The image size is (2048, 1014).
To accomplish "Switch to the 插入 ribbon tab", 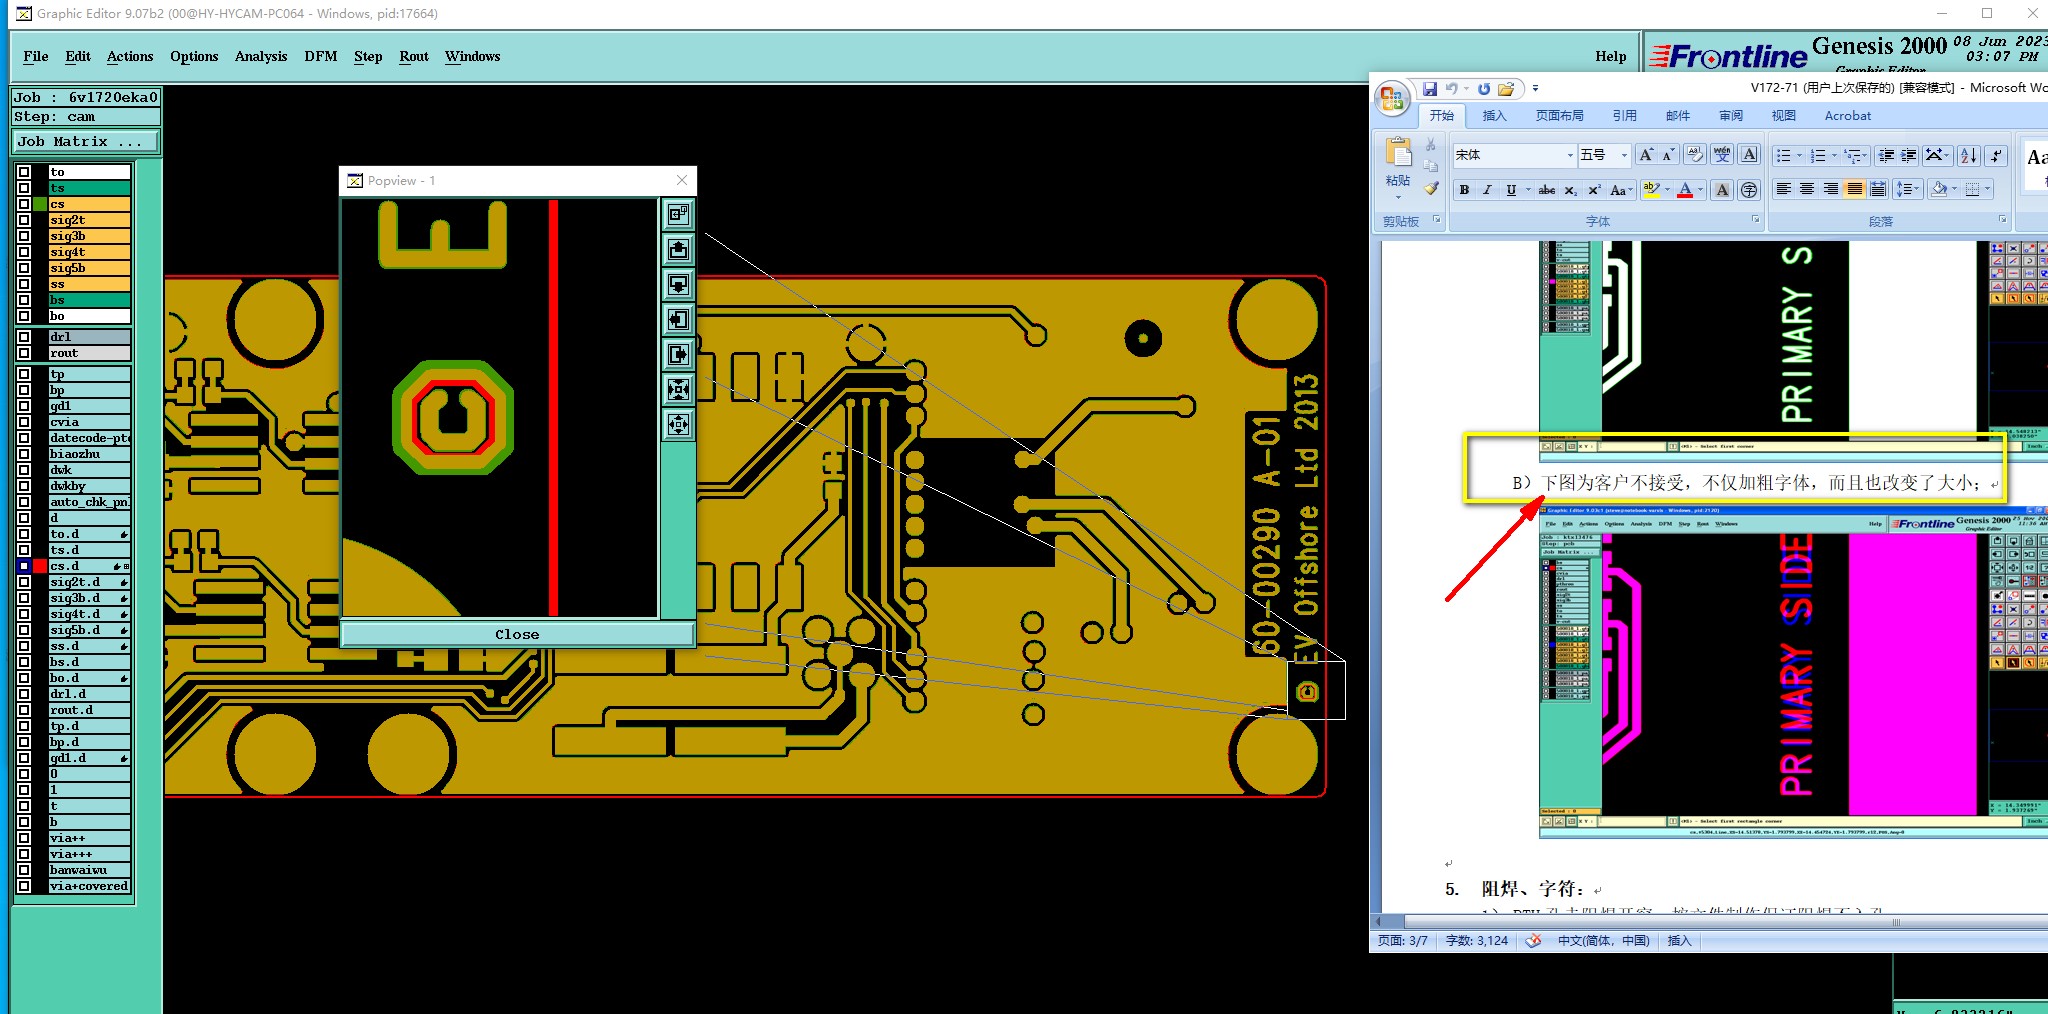I will click(1494, 116).
